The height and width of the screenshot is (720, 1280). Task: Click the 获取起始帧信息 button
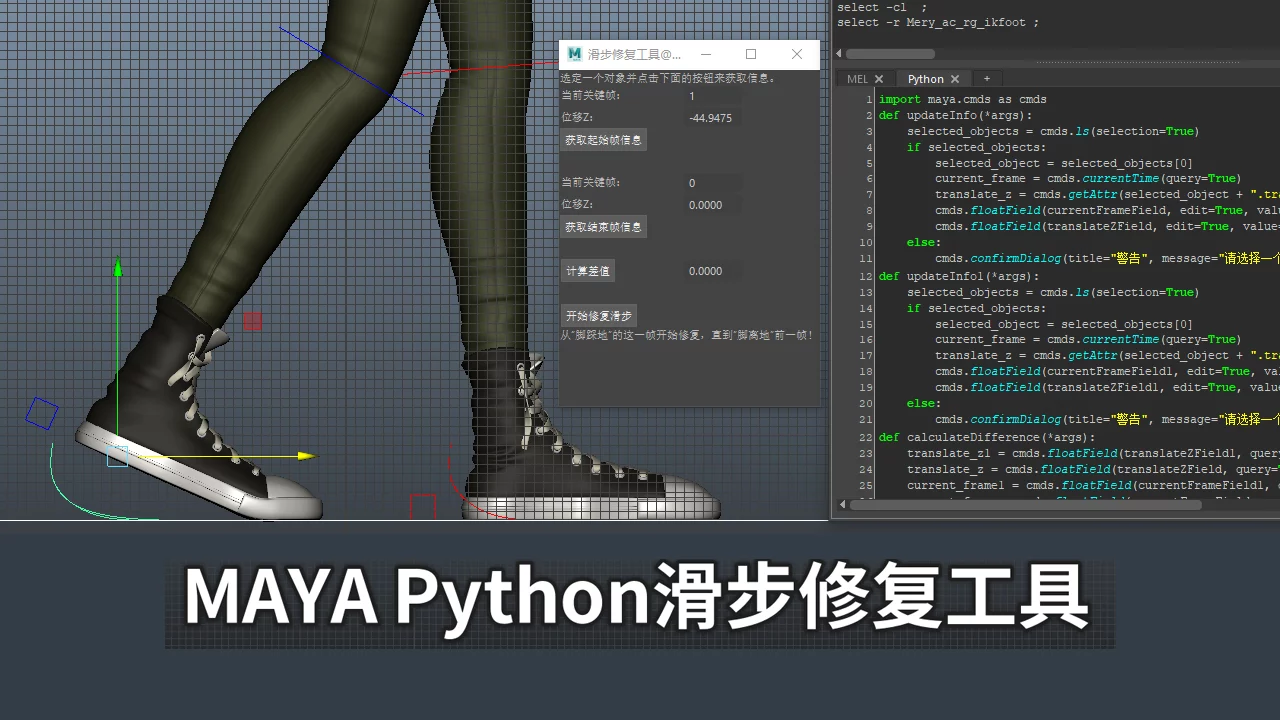tap(603, 141)
